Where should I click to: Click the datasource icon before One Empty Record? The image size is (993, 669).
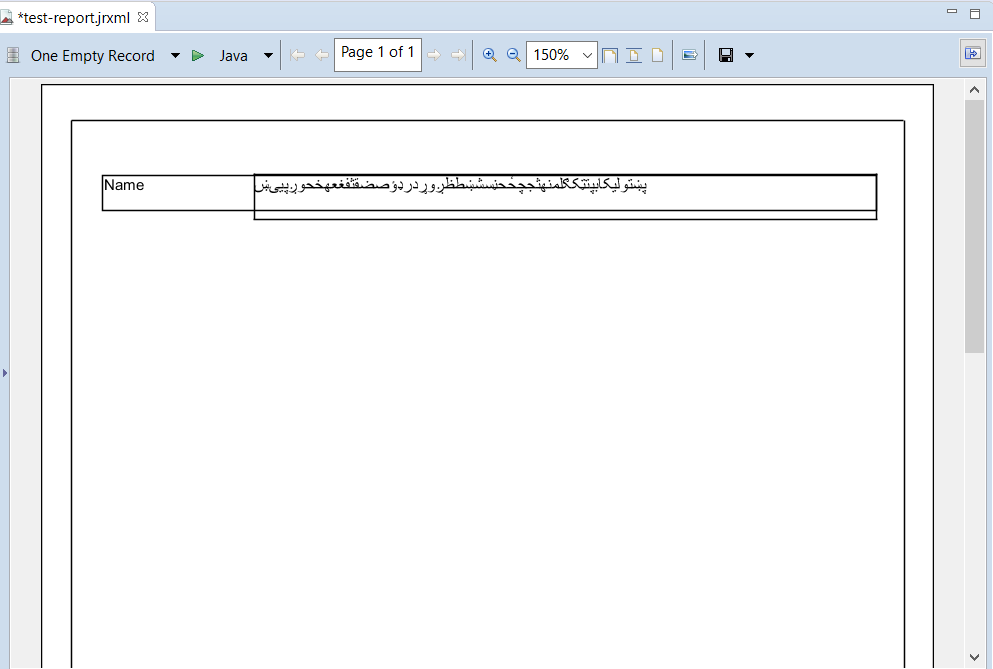coord(13,55)
